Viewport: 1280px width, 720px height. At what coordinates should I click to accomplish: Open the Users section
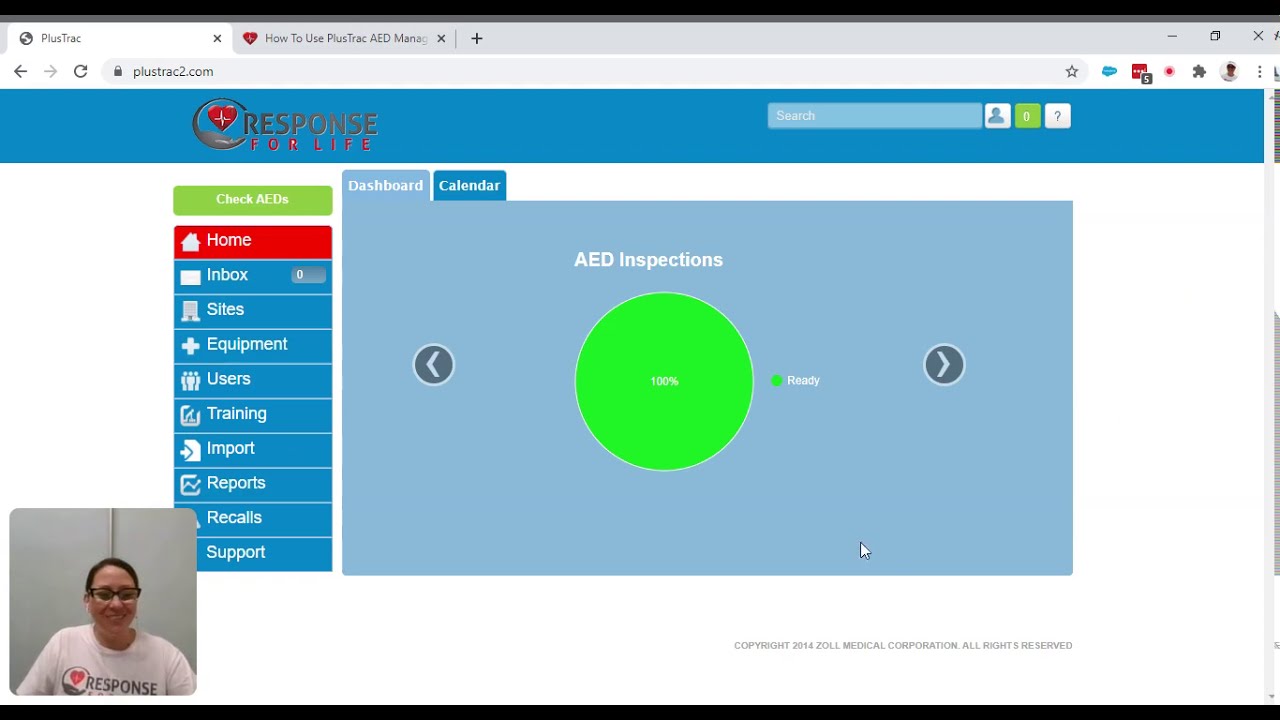point(253,379)
